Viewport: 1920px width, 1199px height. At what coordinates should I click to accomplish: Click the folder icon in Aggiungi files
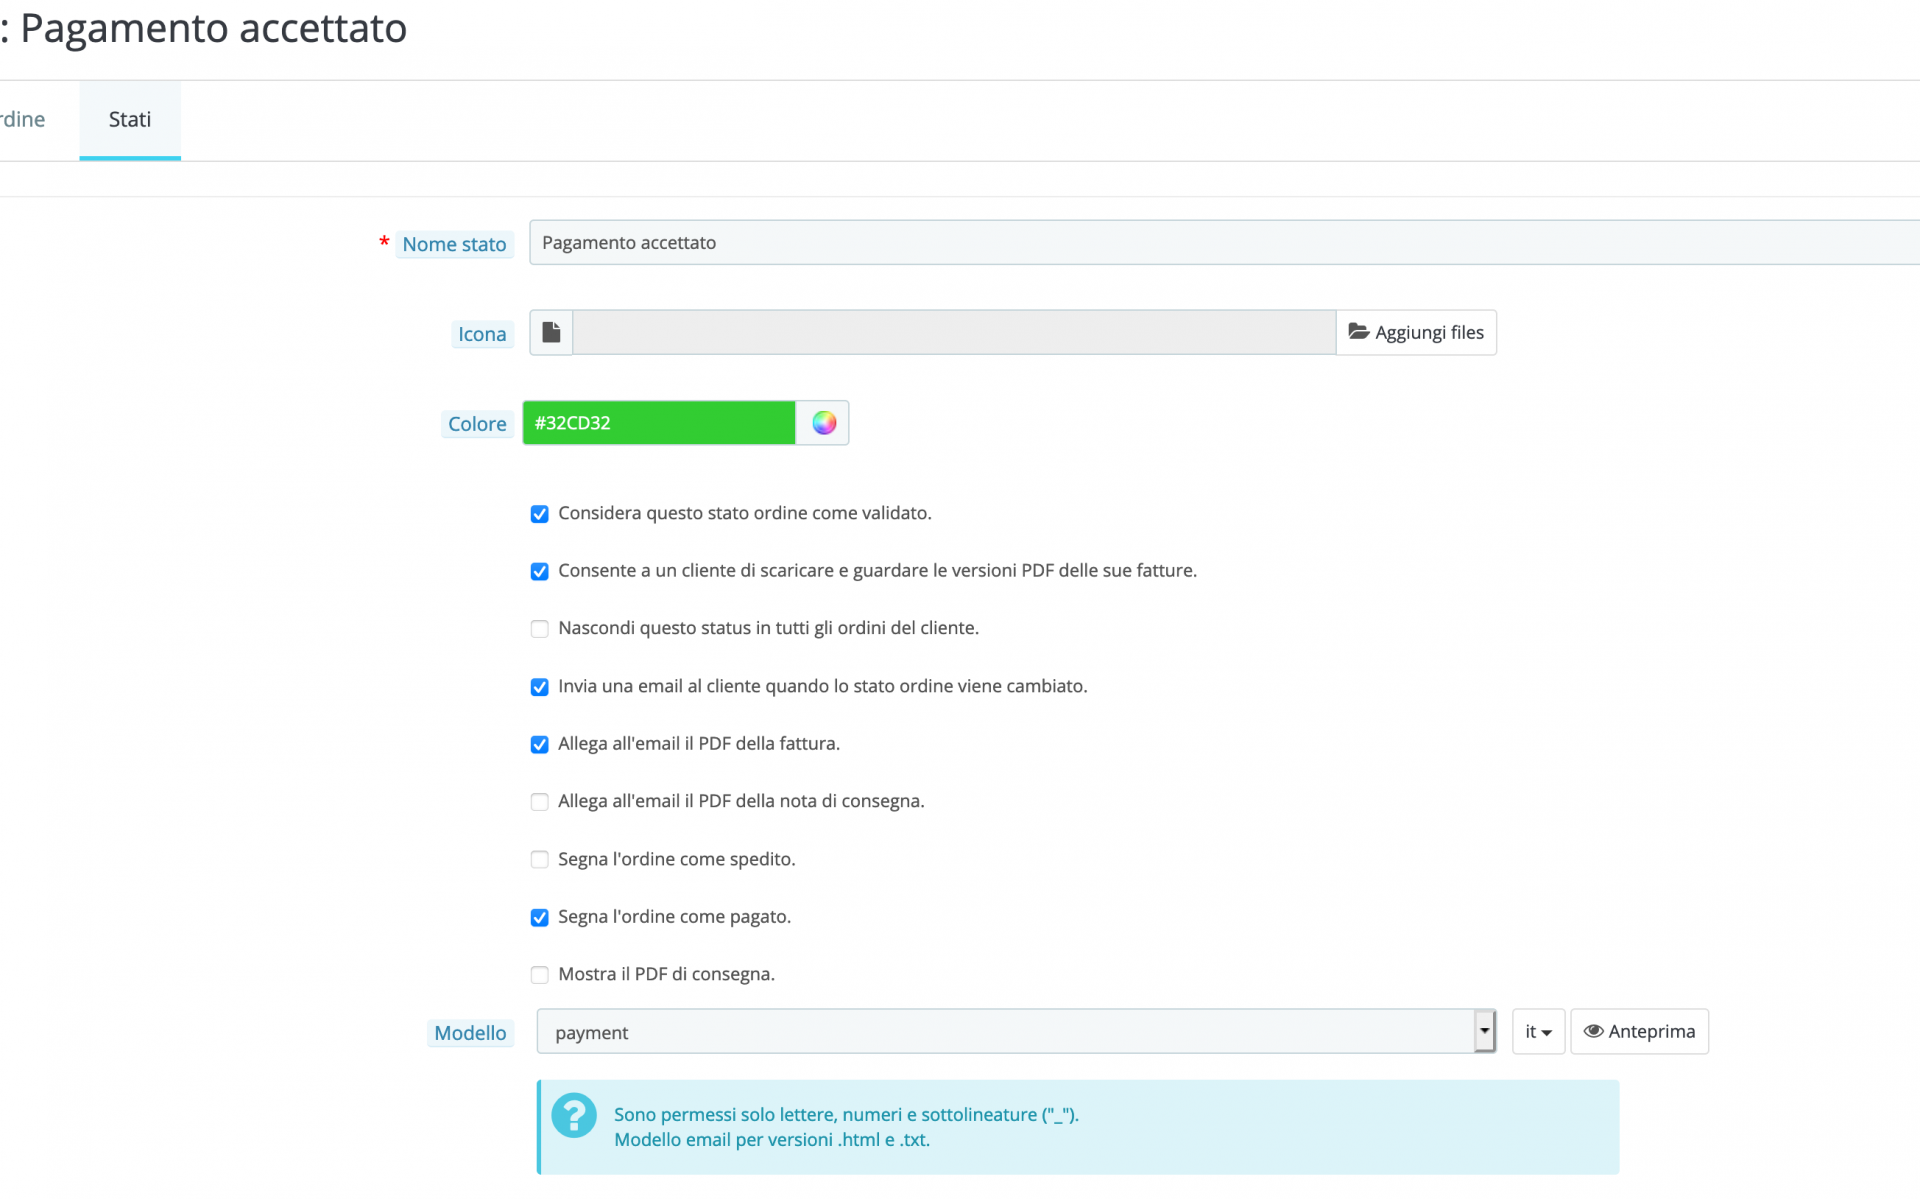[1358, 332]
